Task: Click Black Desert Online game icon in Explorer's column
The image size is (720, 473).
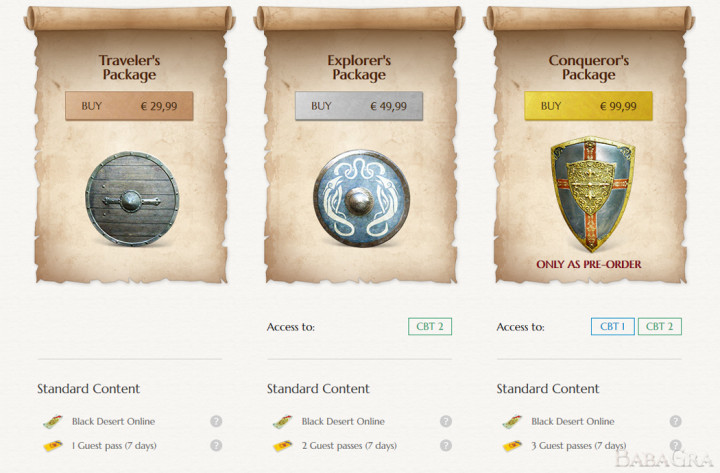Action: click(x=282, y=422)
